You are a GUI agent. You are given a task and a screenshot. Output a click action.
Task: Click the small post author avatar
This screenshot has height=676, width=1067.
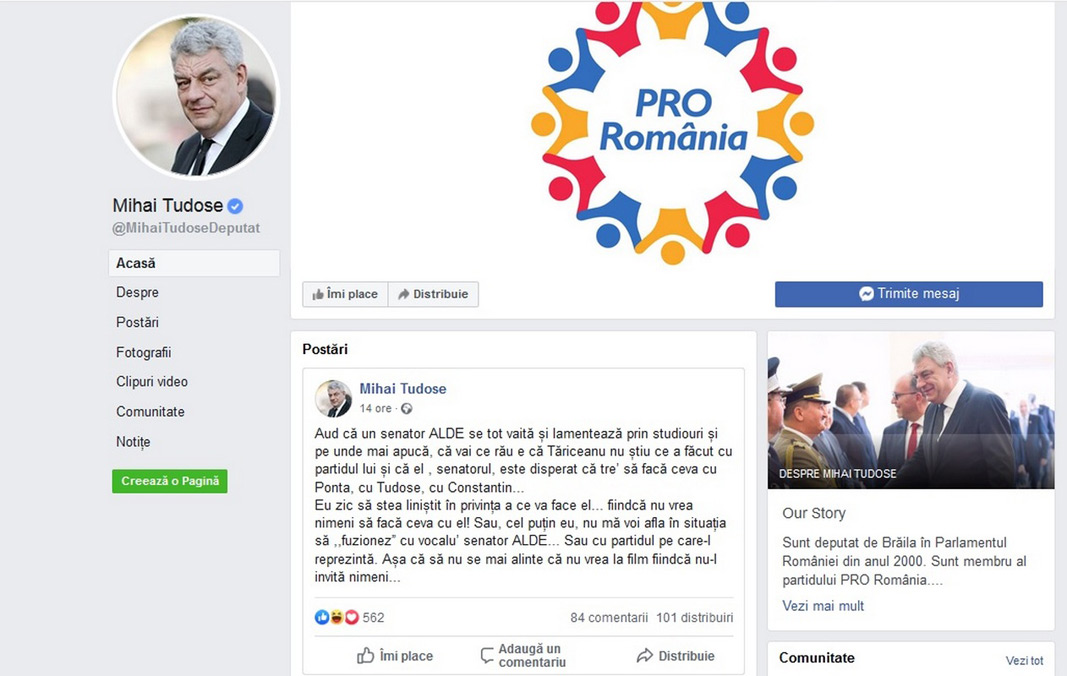coord(333,398)
